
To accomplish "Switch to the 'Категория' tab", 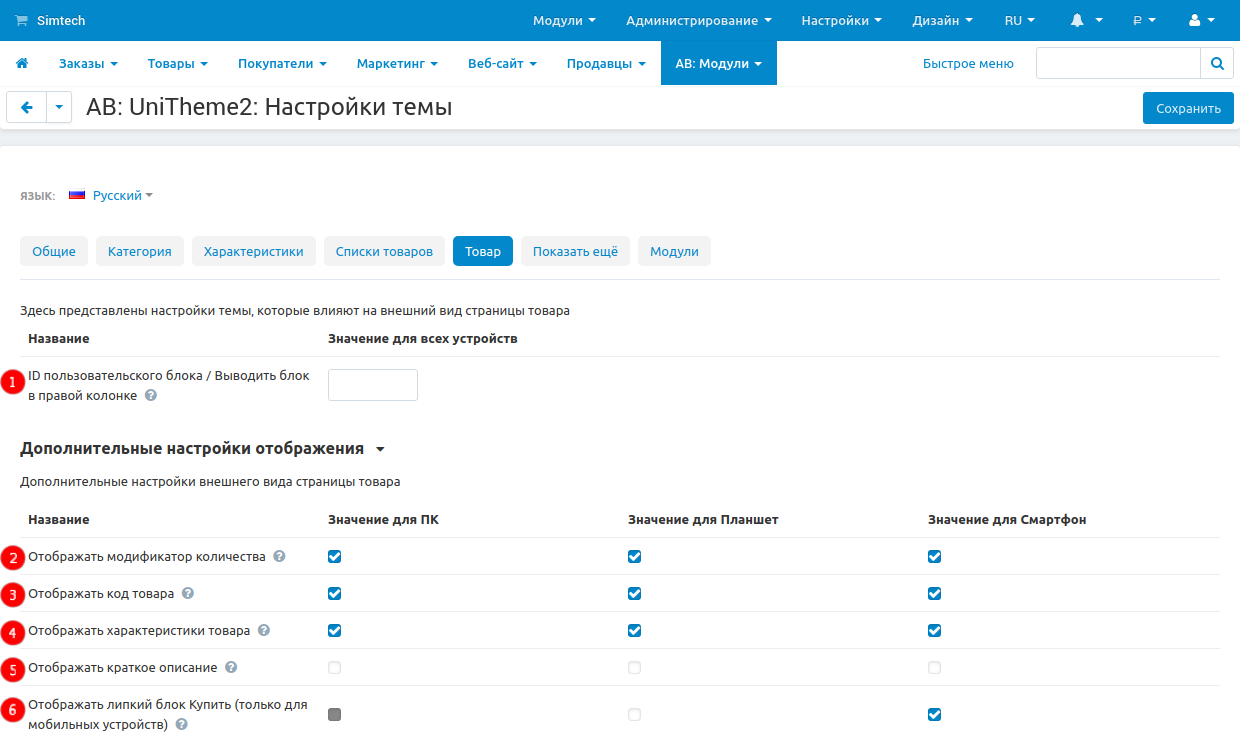I will coord(140,251).
